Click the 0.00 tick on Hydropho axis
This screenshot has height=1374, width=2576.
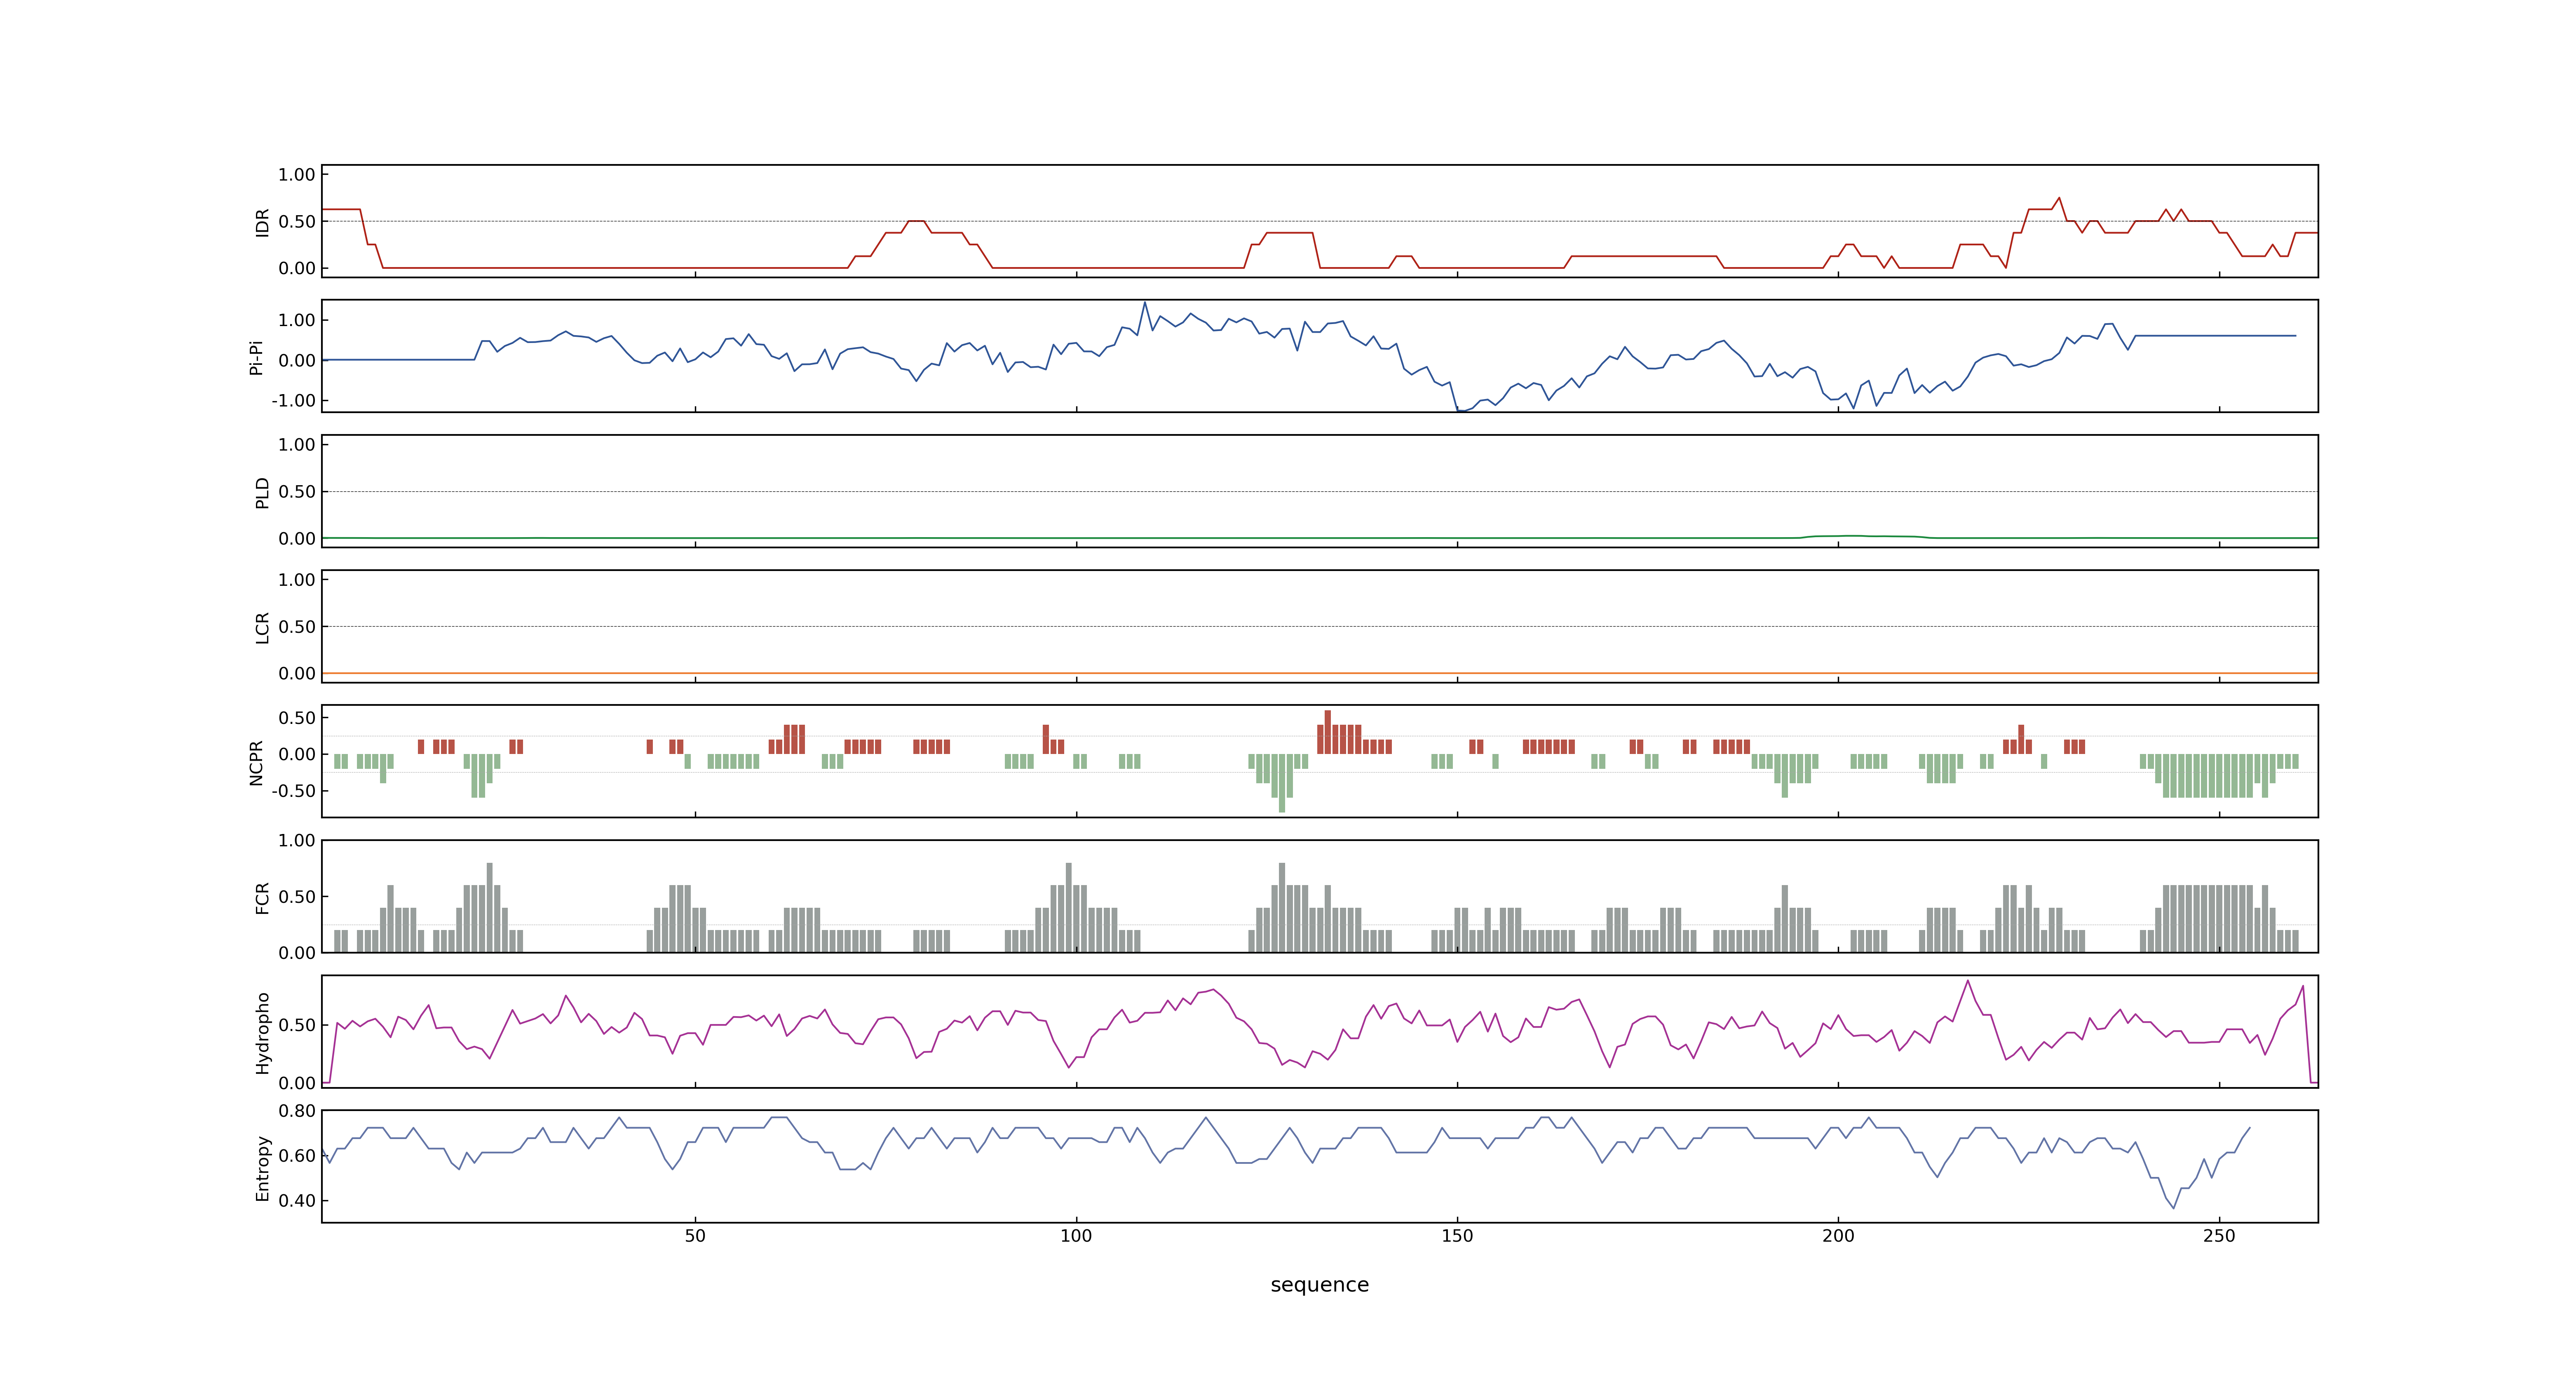tap(297, 1083)
